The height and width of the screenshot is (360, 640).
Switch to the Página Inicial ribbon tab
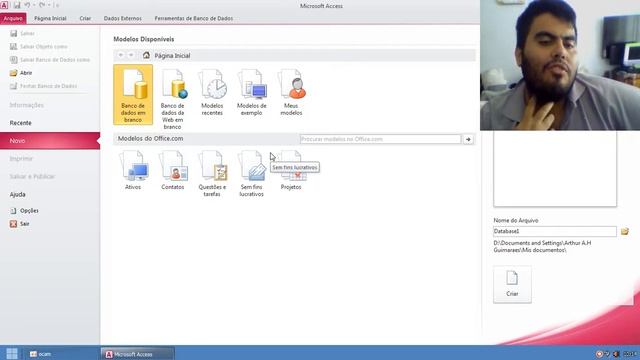click(50, 18)
